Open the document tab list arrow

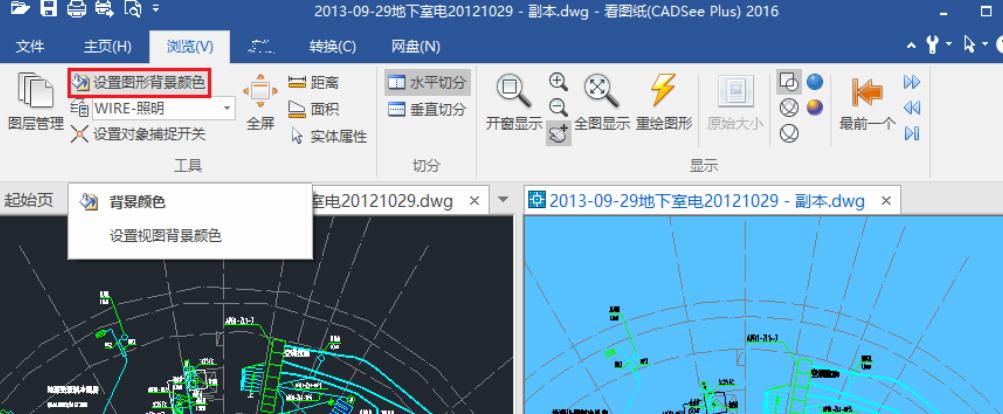(503, 200)
